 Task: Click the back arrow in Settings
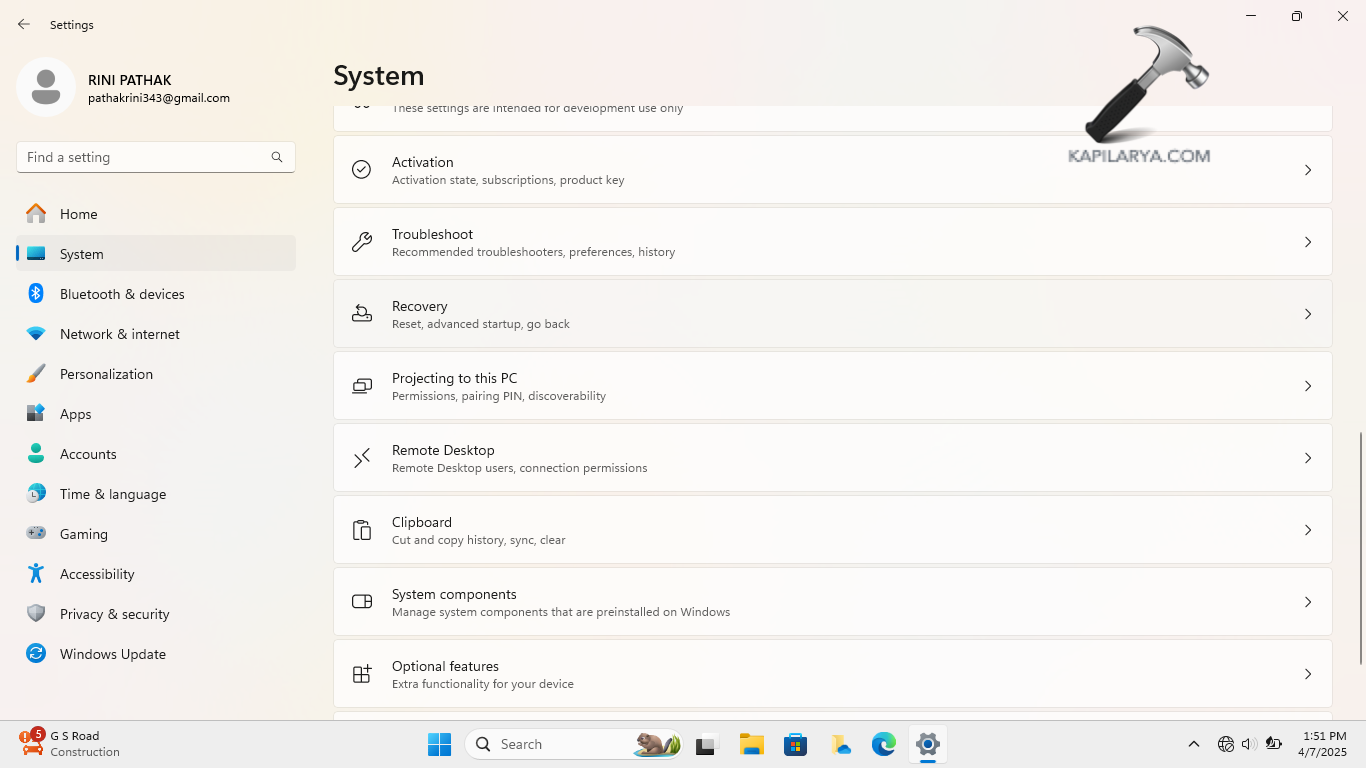click(x=24, y=24)
